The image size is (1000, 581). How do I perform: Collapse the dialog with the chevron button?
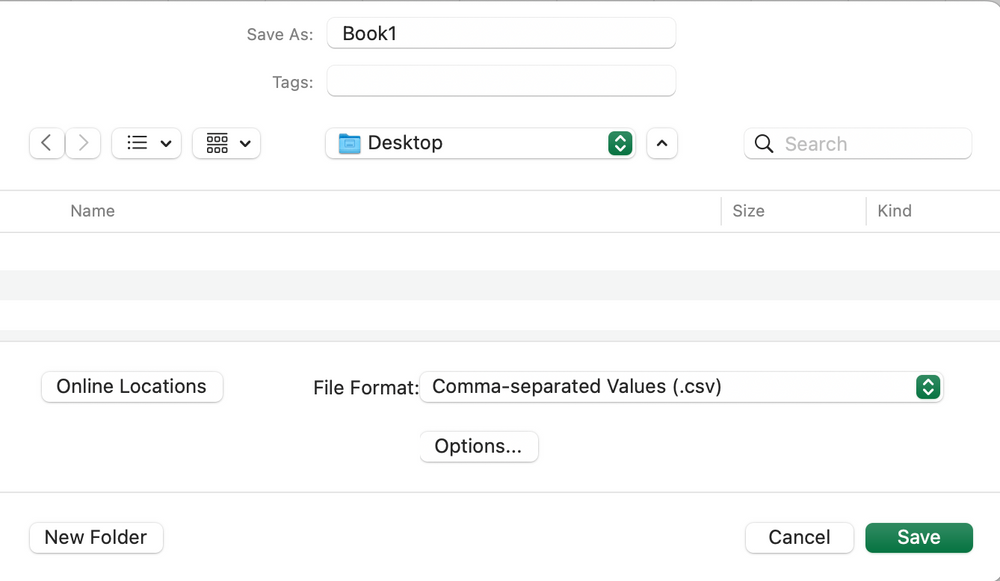(662, 143)
